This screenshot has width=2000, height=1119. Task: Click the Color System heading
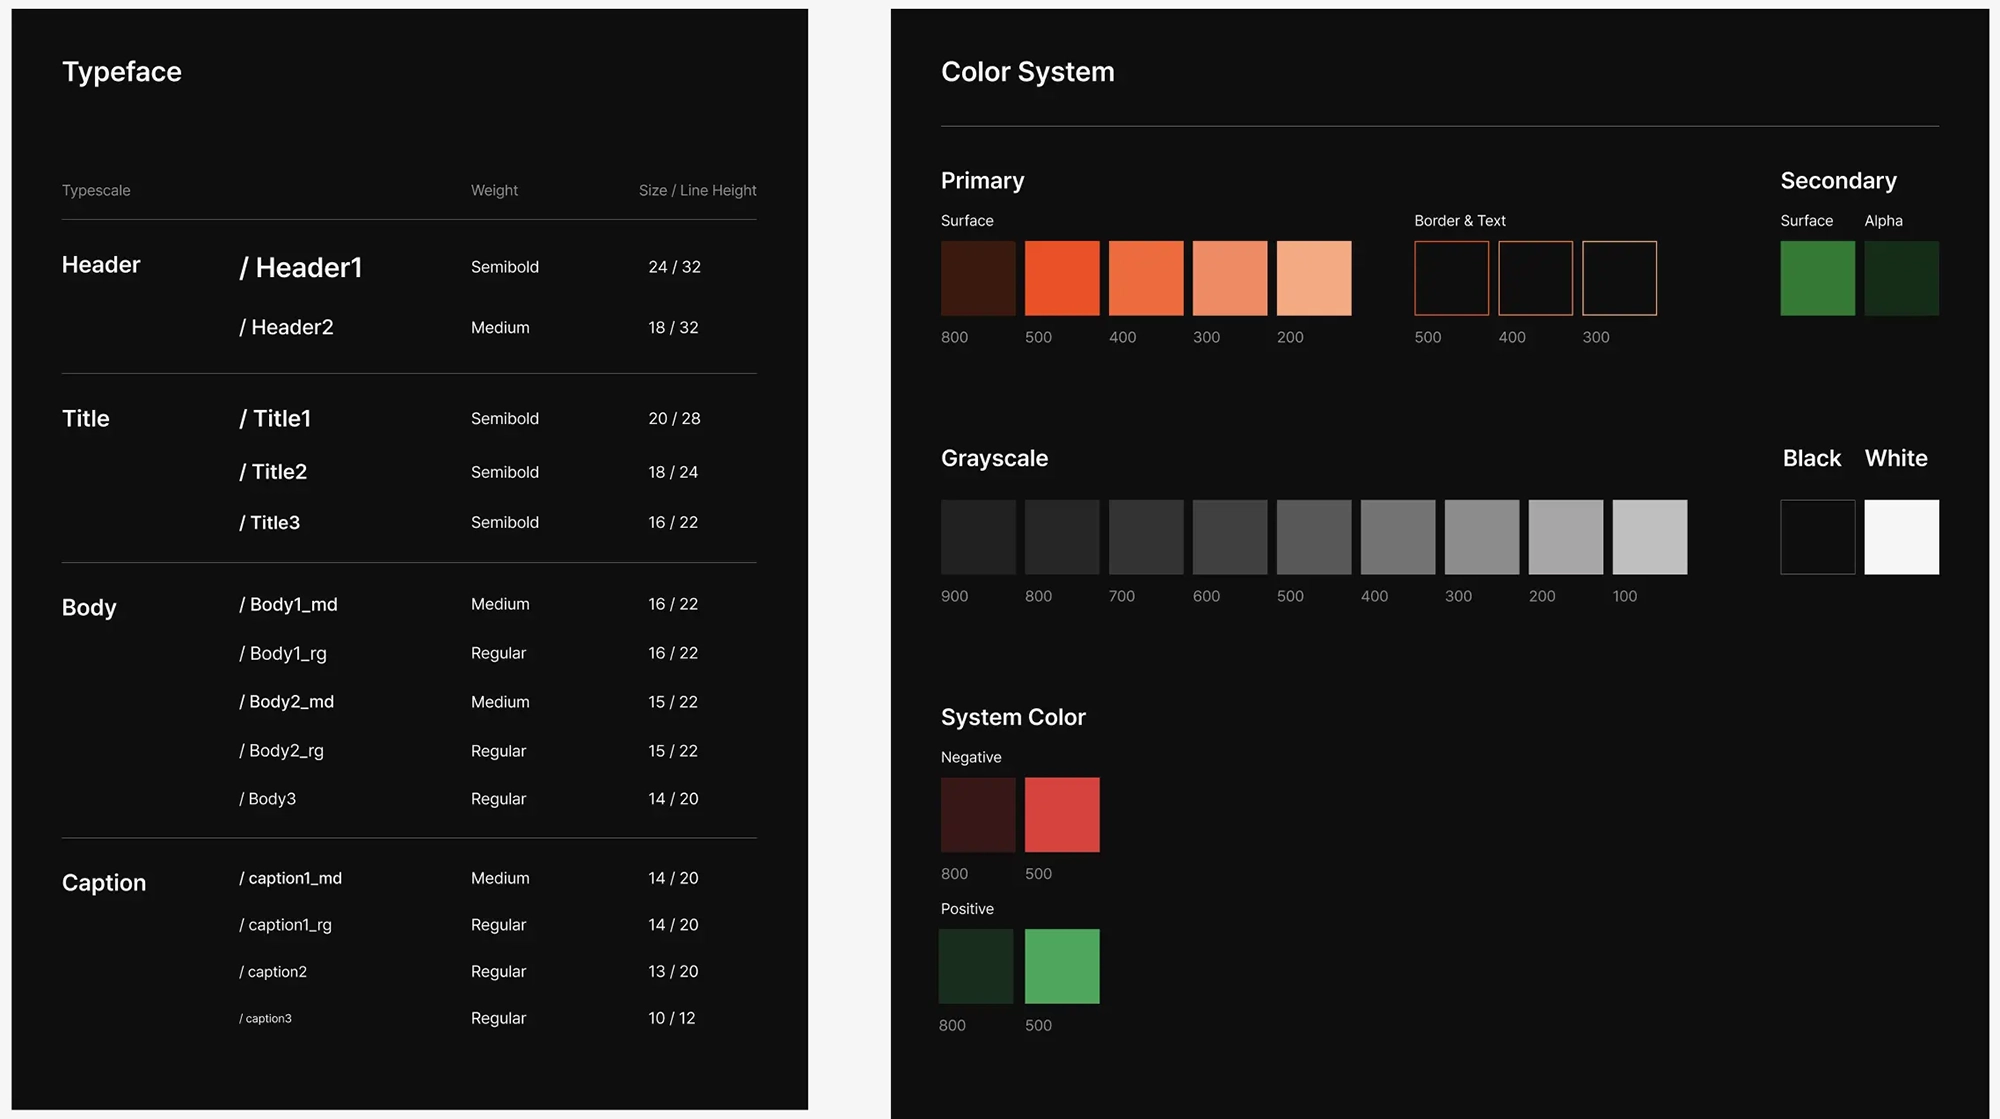[1027, 72]
